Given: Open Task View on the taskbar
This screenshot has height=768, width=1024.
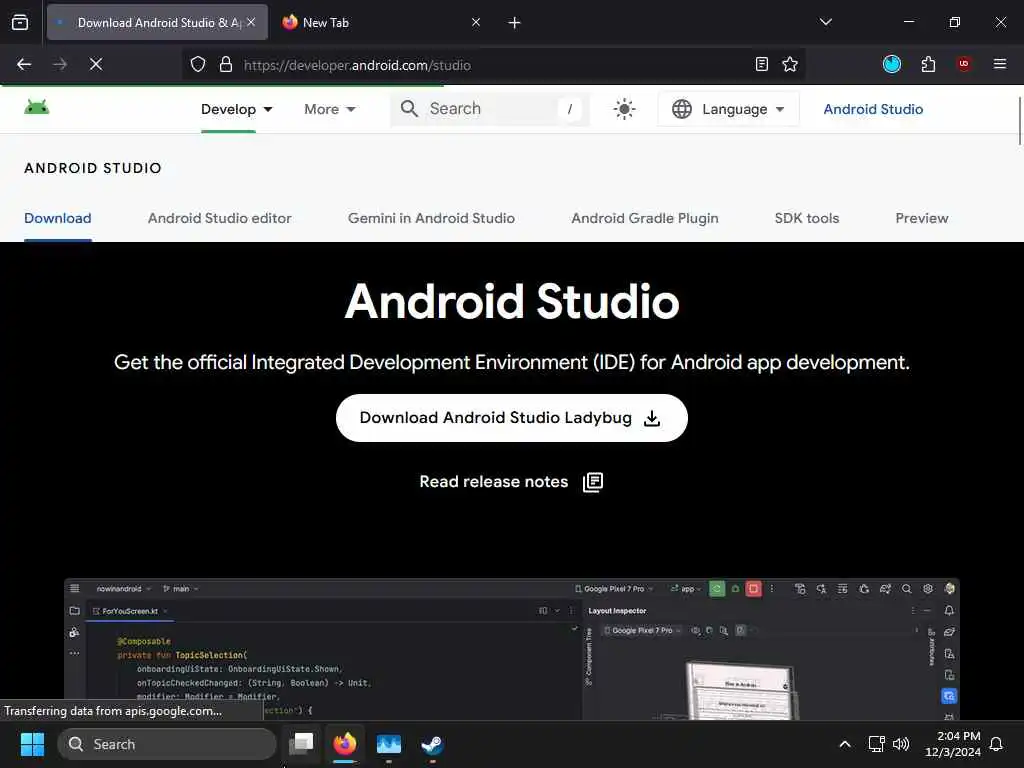Looking at the screenshot, I should pos(302,743).
